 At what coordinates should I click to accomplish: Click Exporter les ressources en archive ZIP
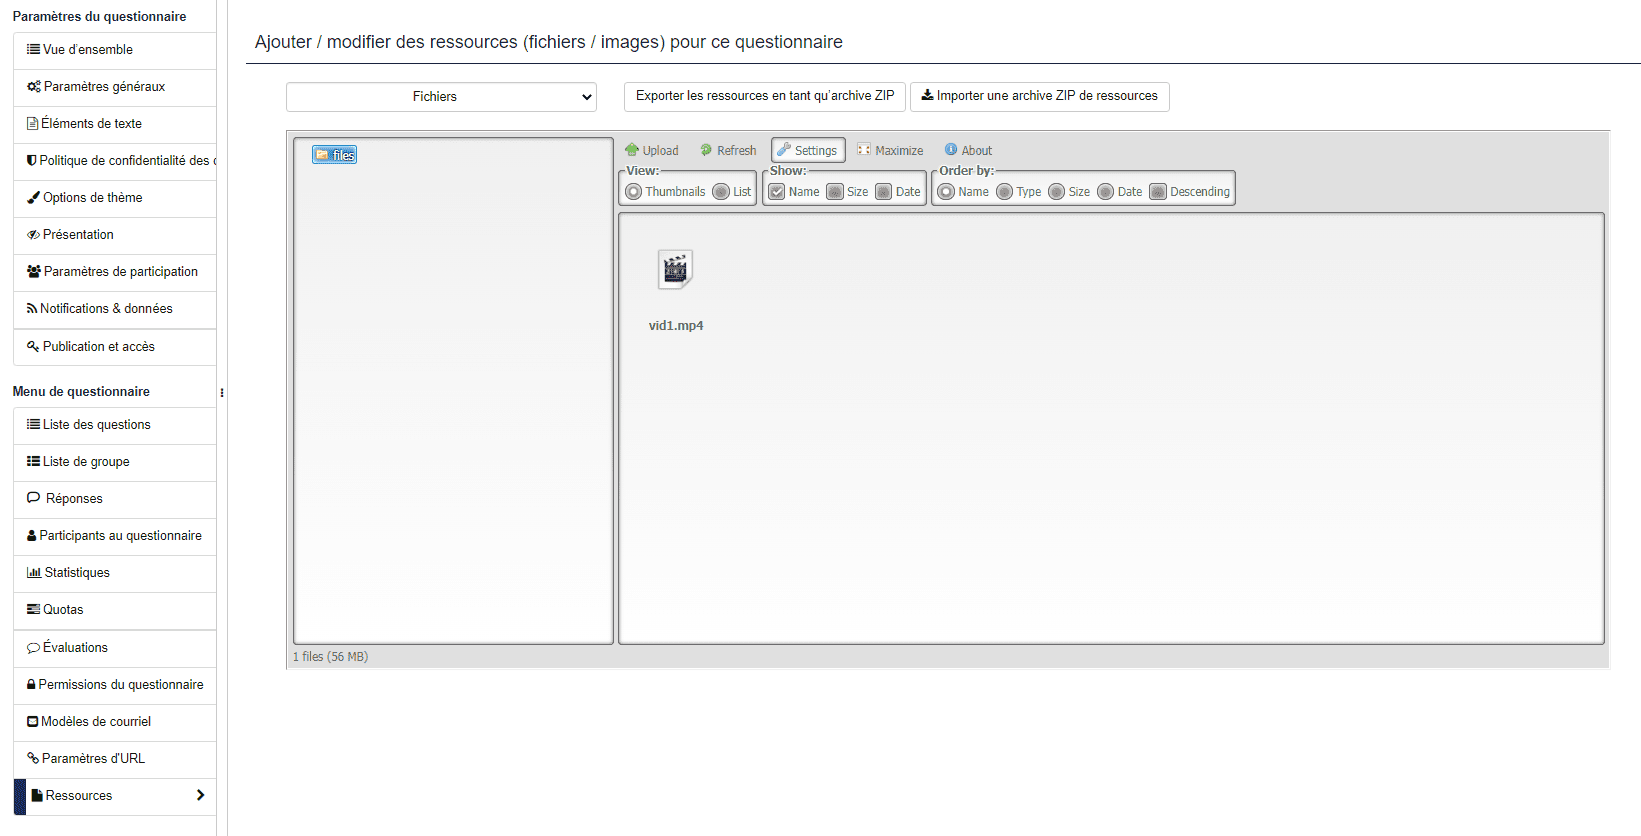click(765, 96)
